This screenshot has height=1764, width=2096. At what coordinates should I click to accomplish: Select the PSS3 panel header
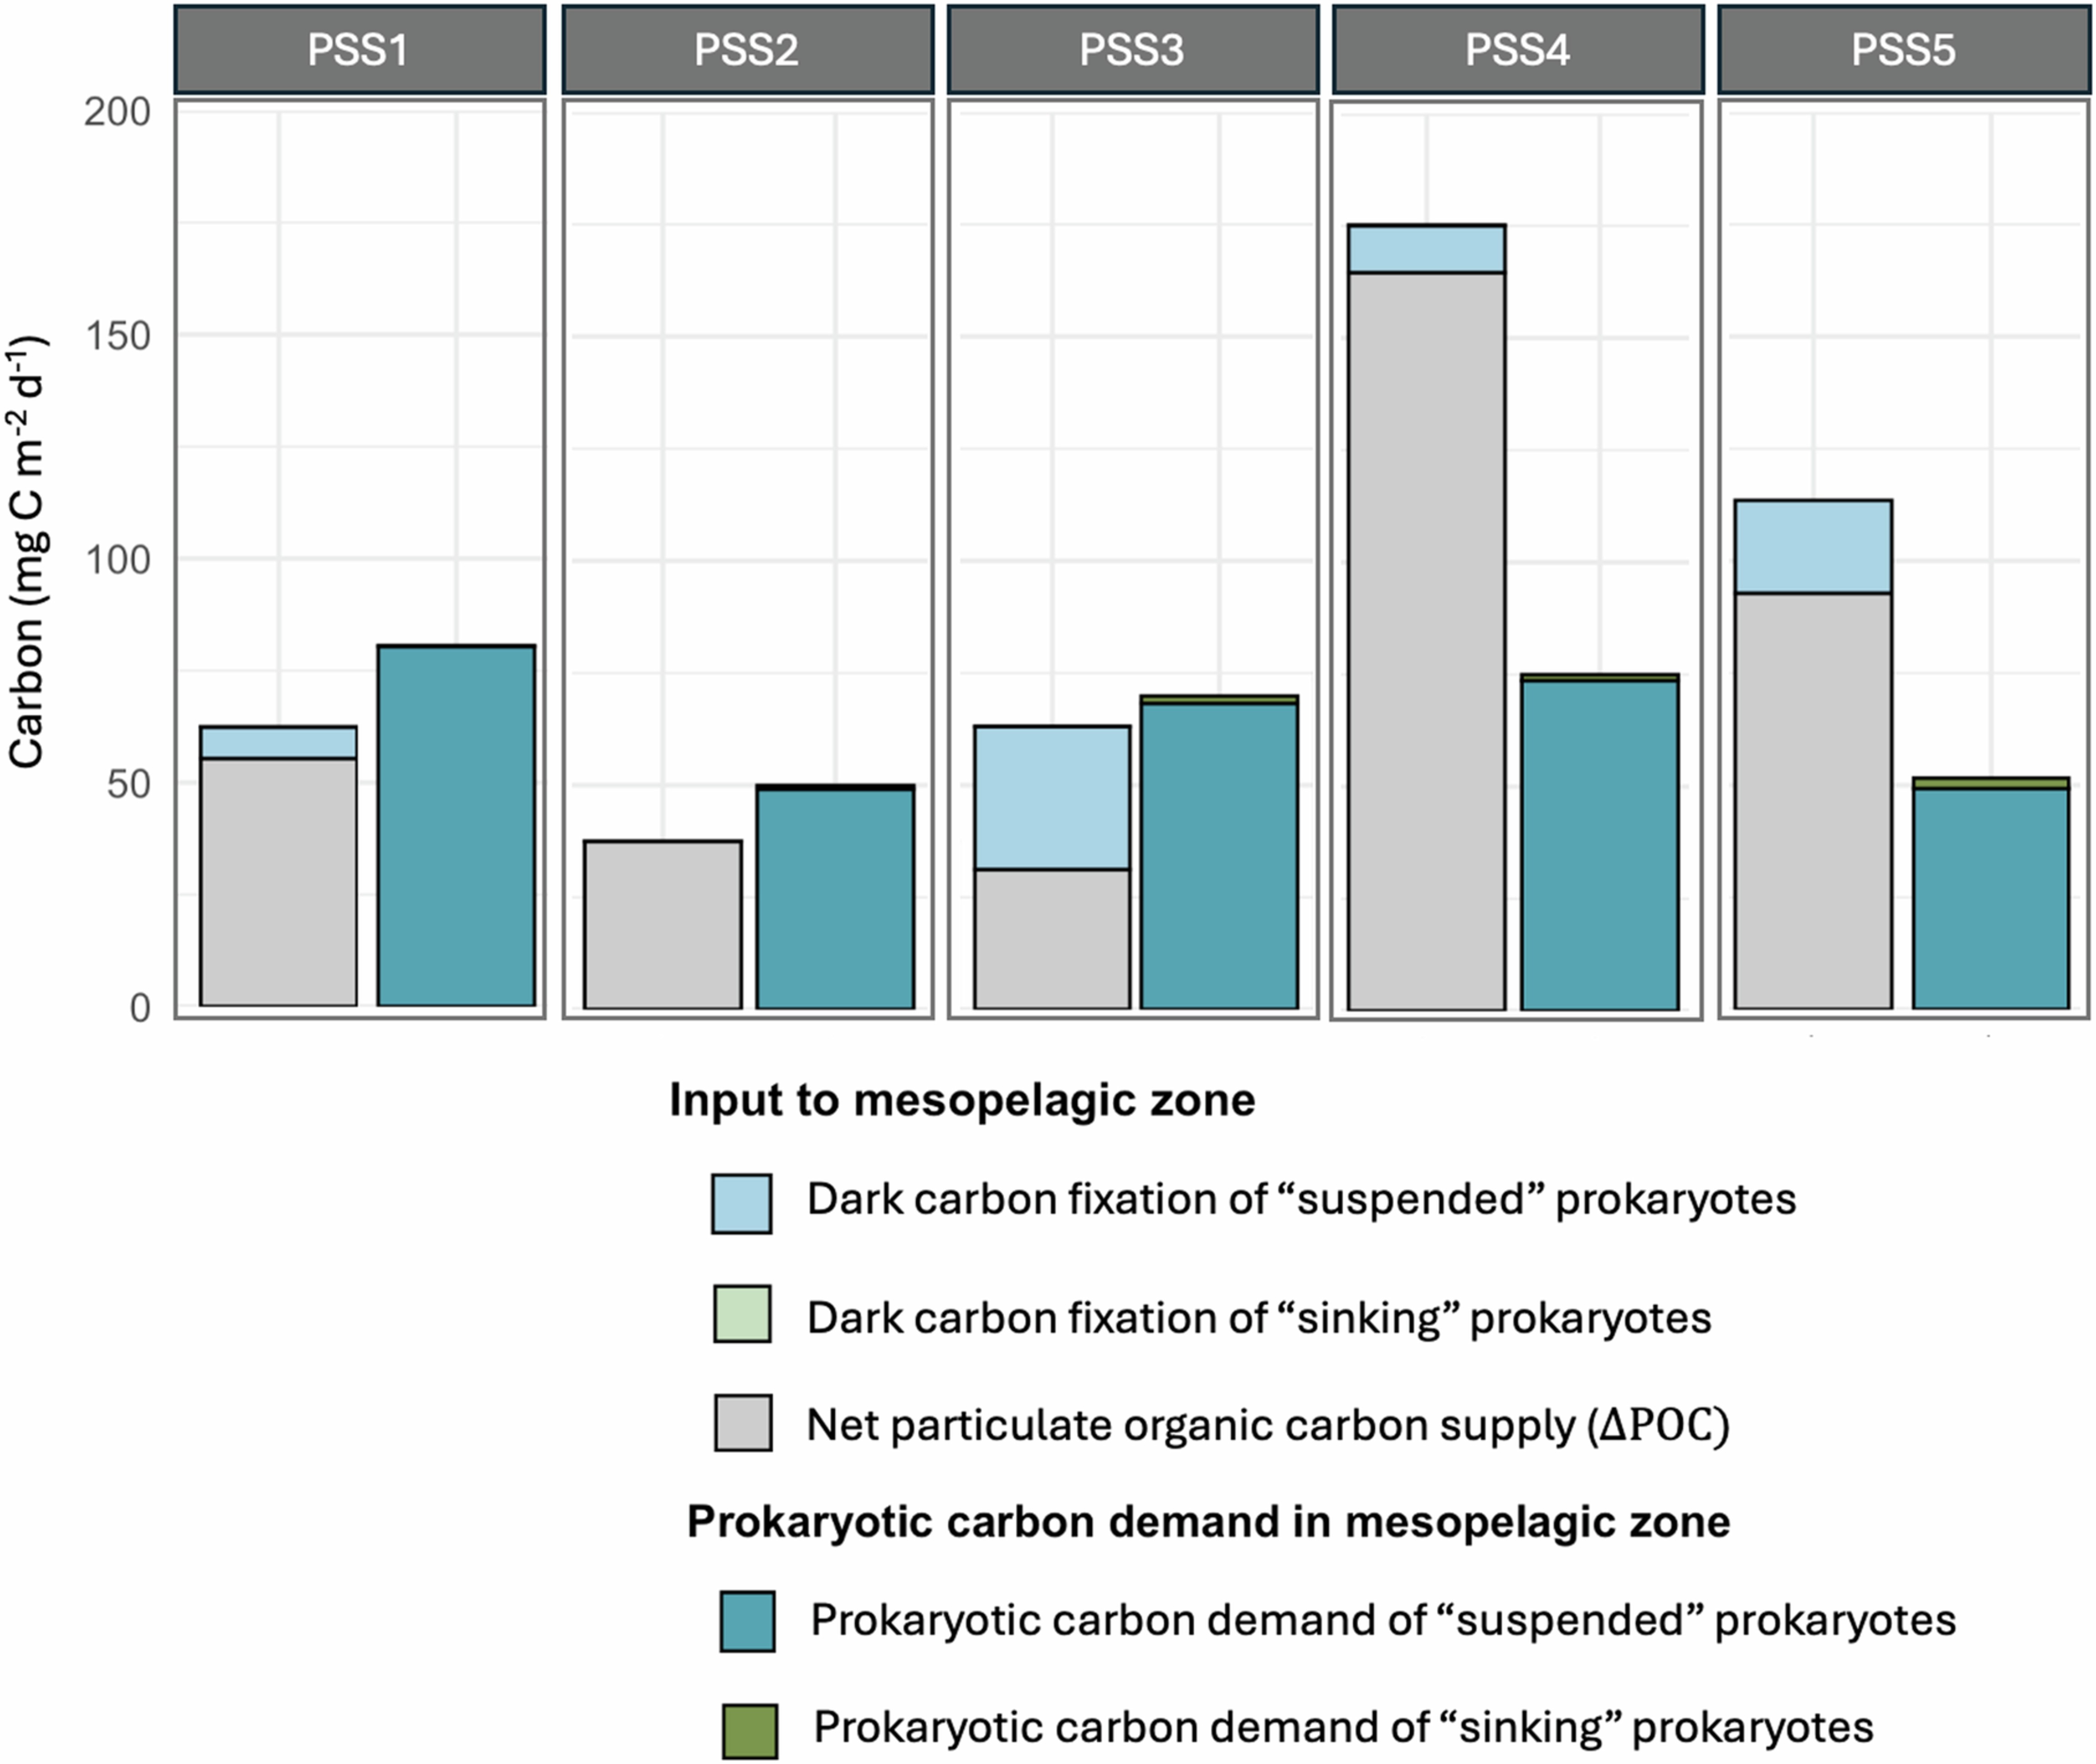coord(1132,50)
